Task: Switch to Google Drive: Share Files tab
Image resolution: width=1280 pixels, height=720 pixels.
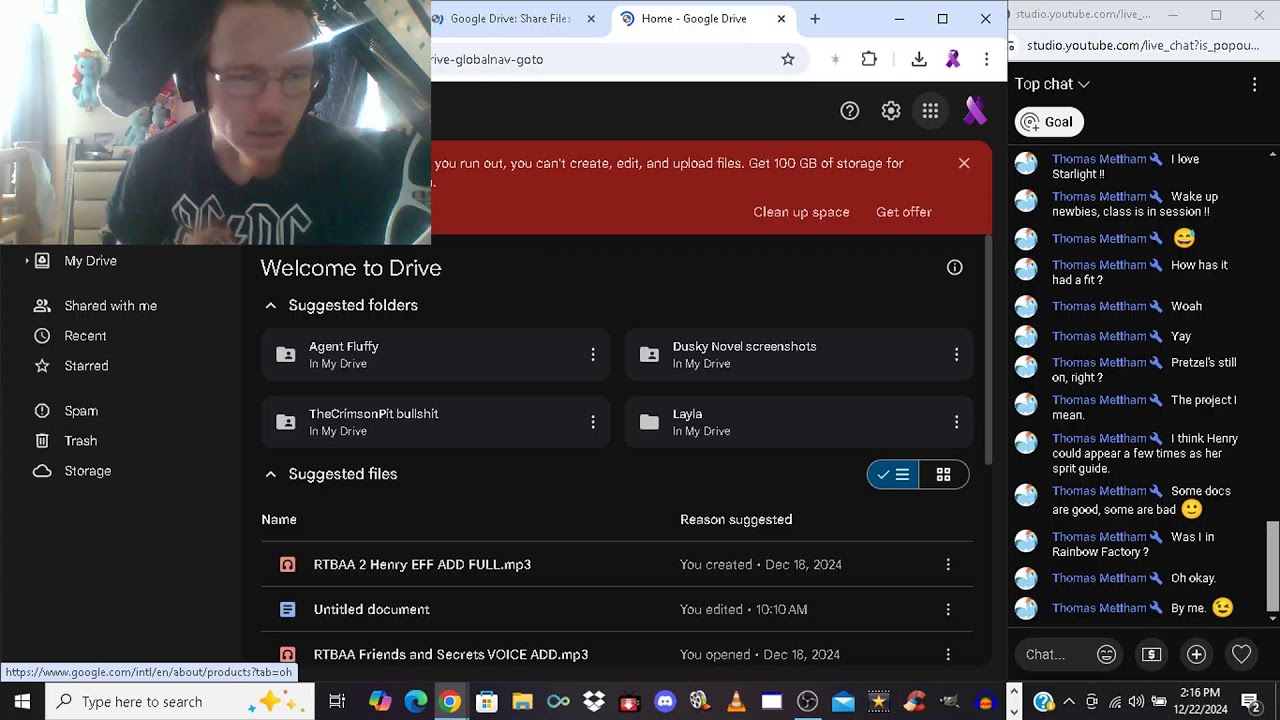Action: (x=510, y=19)
